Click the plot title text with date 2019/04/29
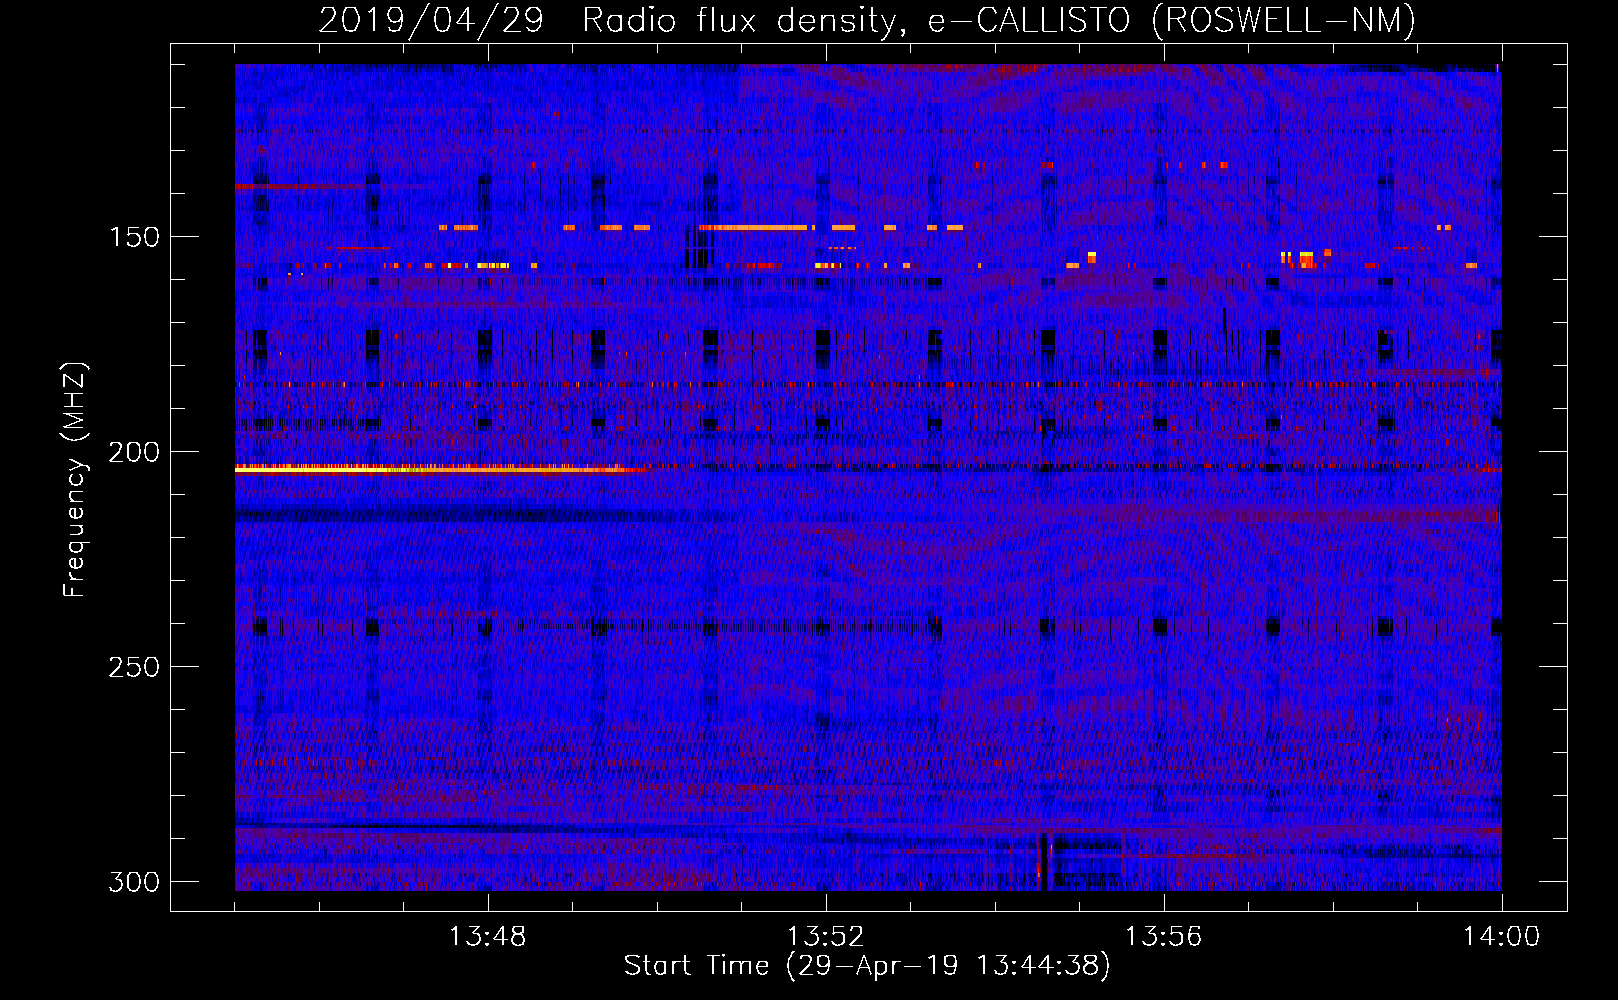1618x1000 pixels. click(x=867, y=20)
